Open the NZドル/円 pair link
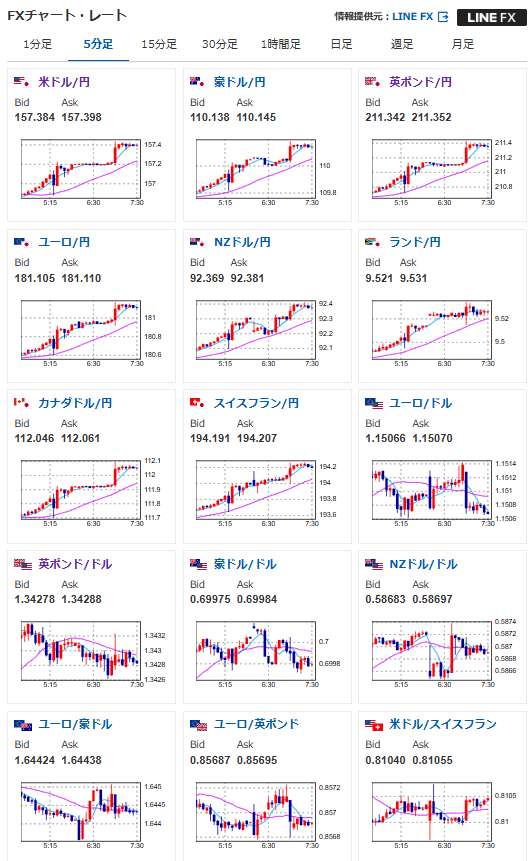Screen dimensions: 530x861 tap(242, 242)
